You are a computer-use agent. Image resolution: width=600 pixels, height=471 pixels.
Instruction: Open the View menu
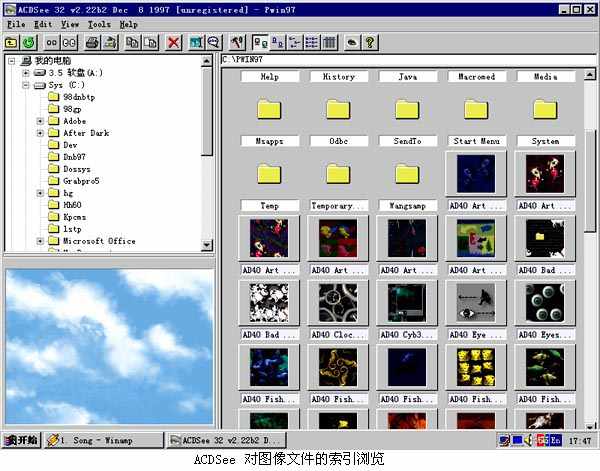point(70,23)
